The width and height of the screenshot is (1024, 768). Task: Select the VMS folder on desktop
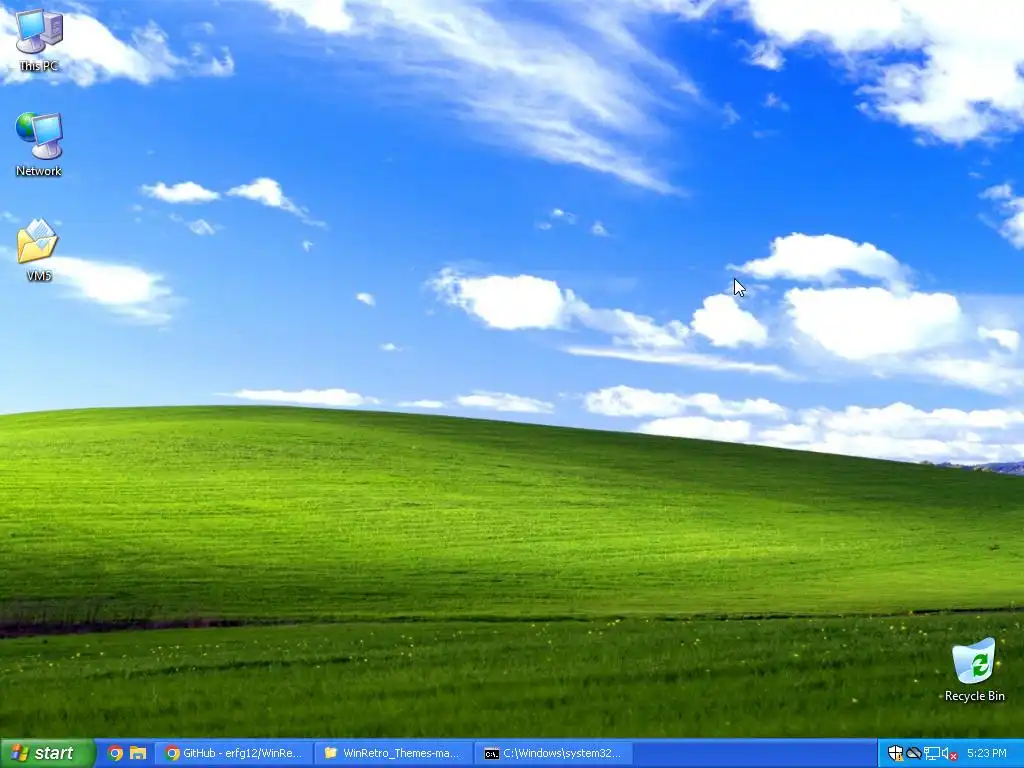(39, 250)
